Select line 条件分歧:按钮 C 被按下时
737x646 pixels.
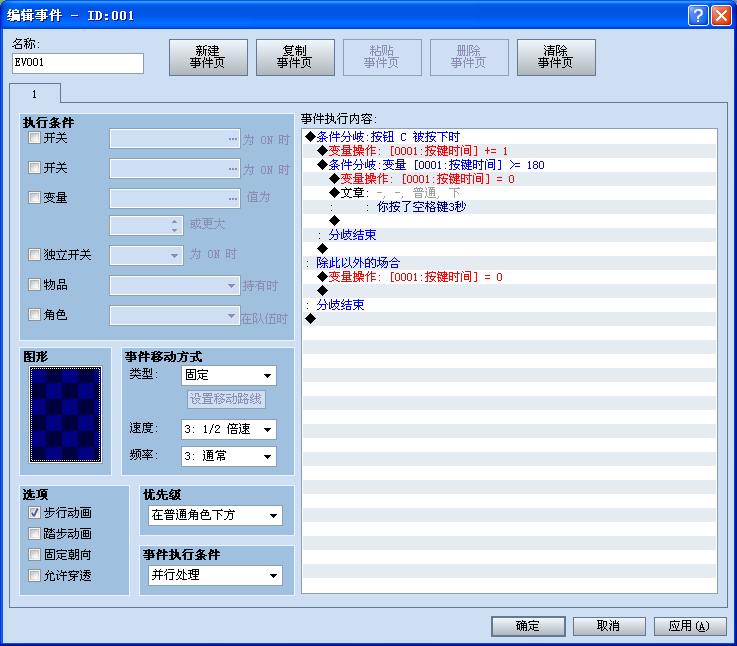510,137
